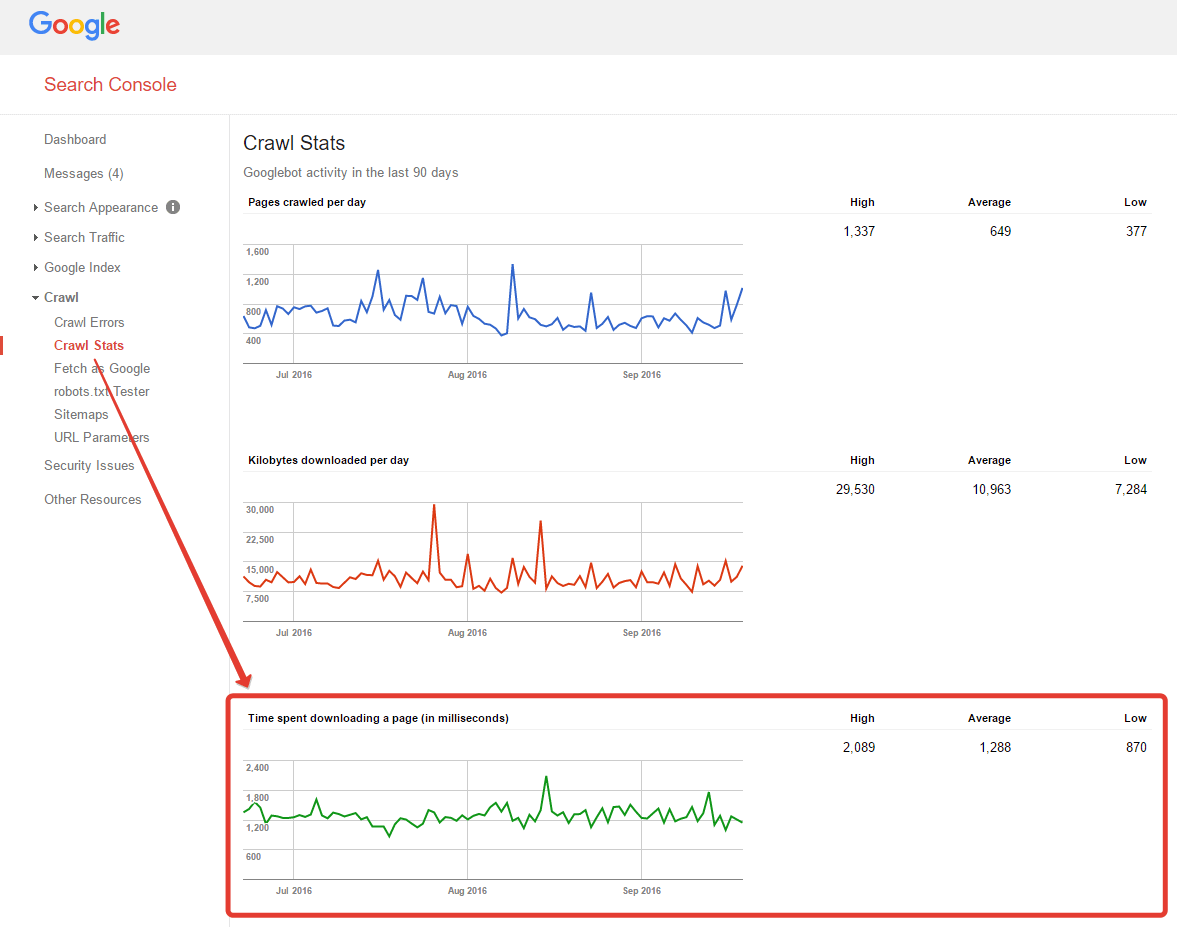Open Messages (4)
Viewport: 1177px width, 927px height.
[x=83, y=173]
